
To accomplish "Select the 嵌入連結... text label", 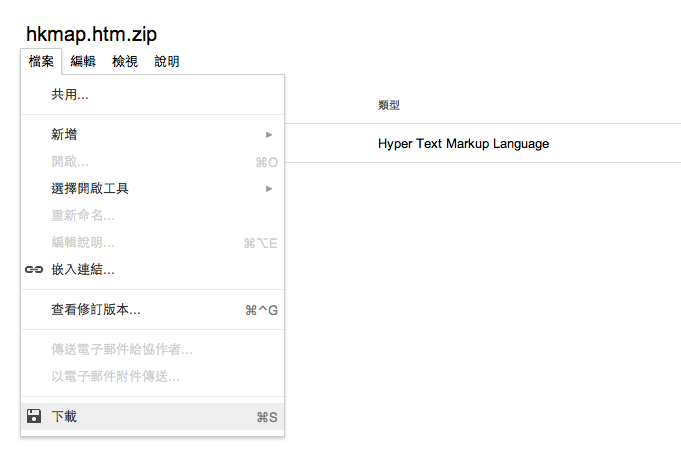I will pos(83,270).
